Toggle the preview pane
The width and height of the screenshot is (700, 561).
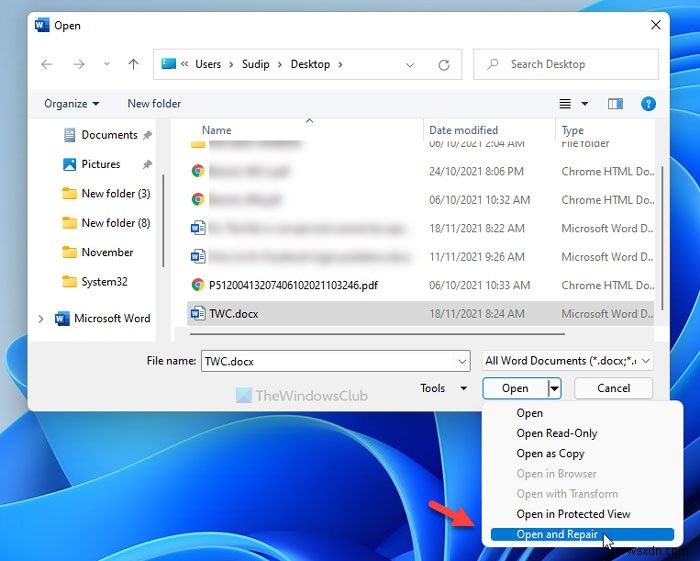[x=615, y=104]
